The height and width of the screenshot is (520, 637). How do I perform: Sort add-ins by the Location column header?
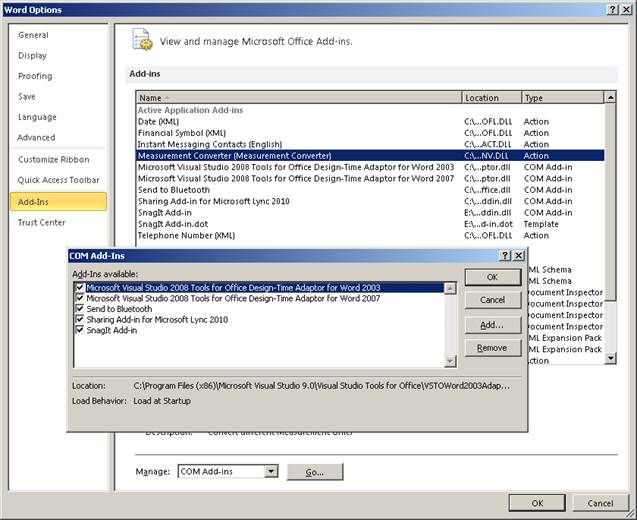492,98
